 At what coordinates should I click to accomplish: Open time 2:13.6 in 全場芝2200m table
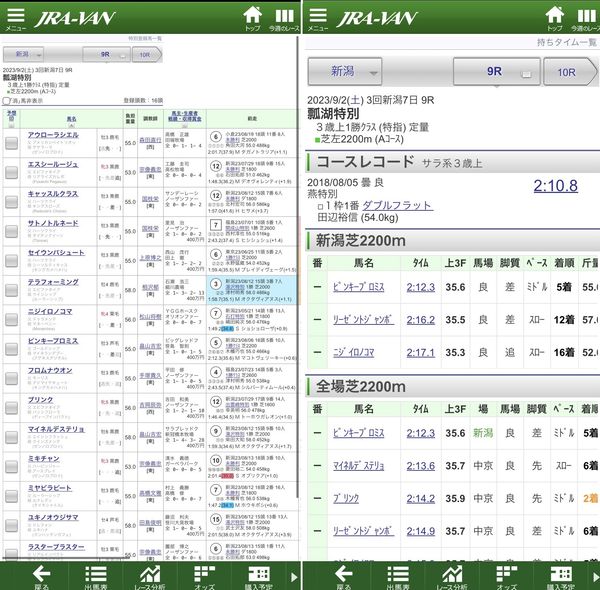(x=421, y=466)
